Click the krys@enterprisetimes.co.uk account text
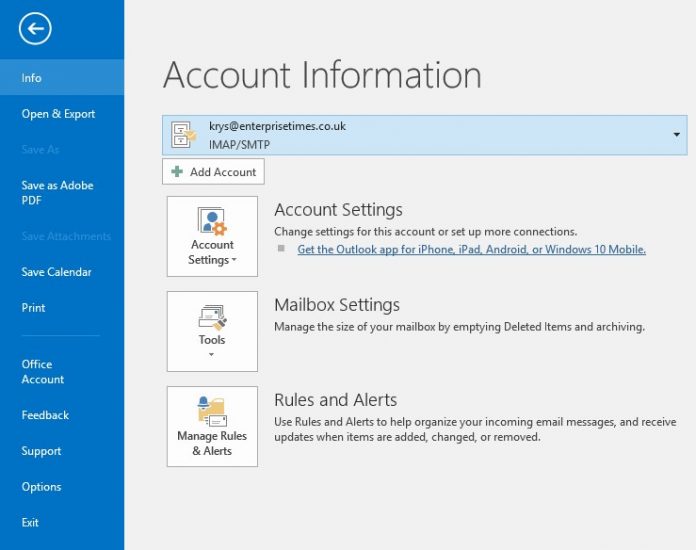Image resolution: width=696 pixels, height=550 pixels. [277, 126]
